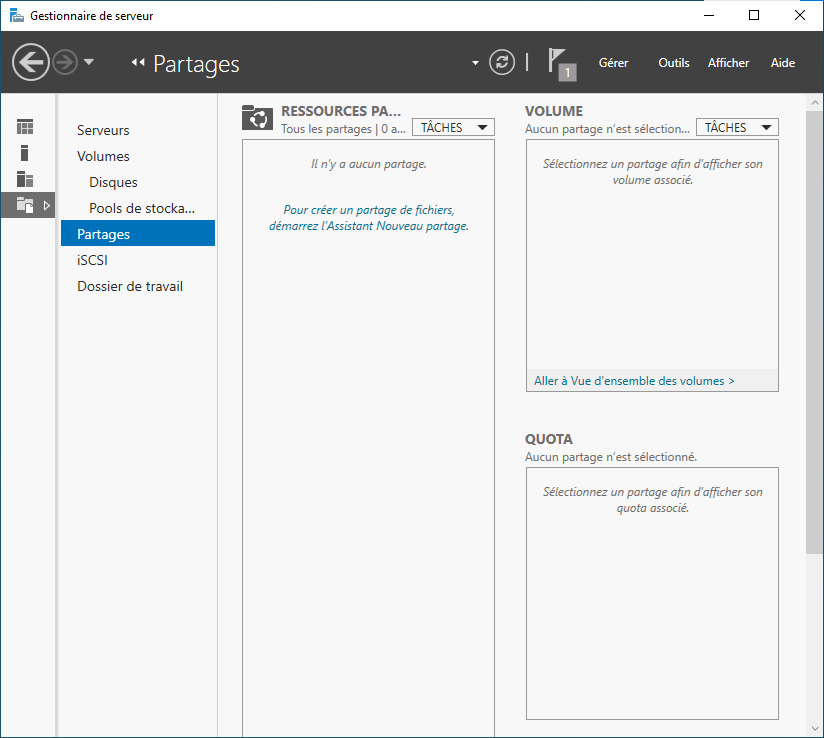
Task: Open the notifications flag
Action: [561, 63]
